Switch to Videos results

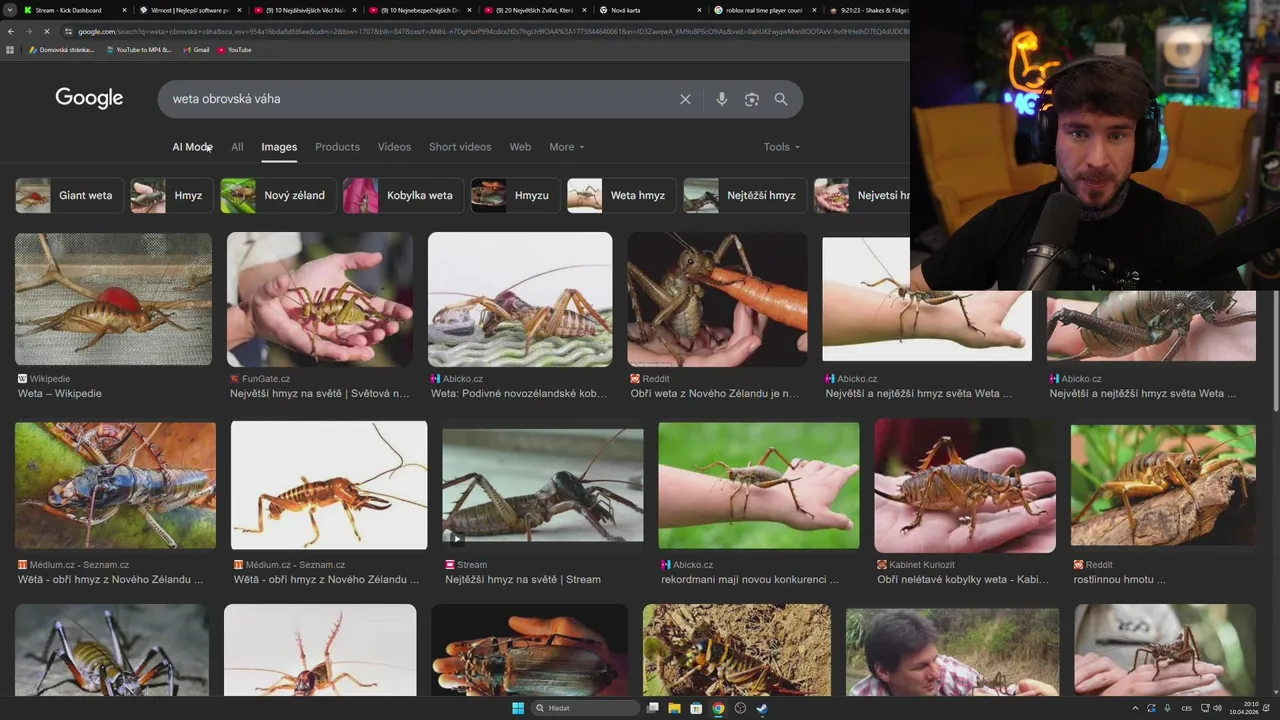point(394,147)
